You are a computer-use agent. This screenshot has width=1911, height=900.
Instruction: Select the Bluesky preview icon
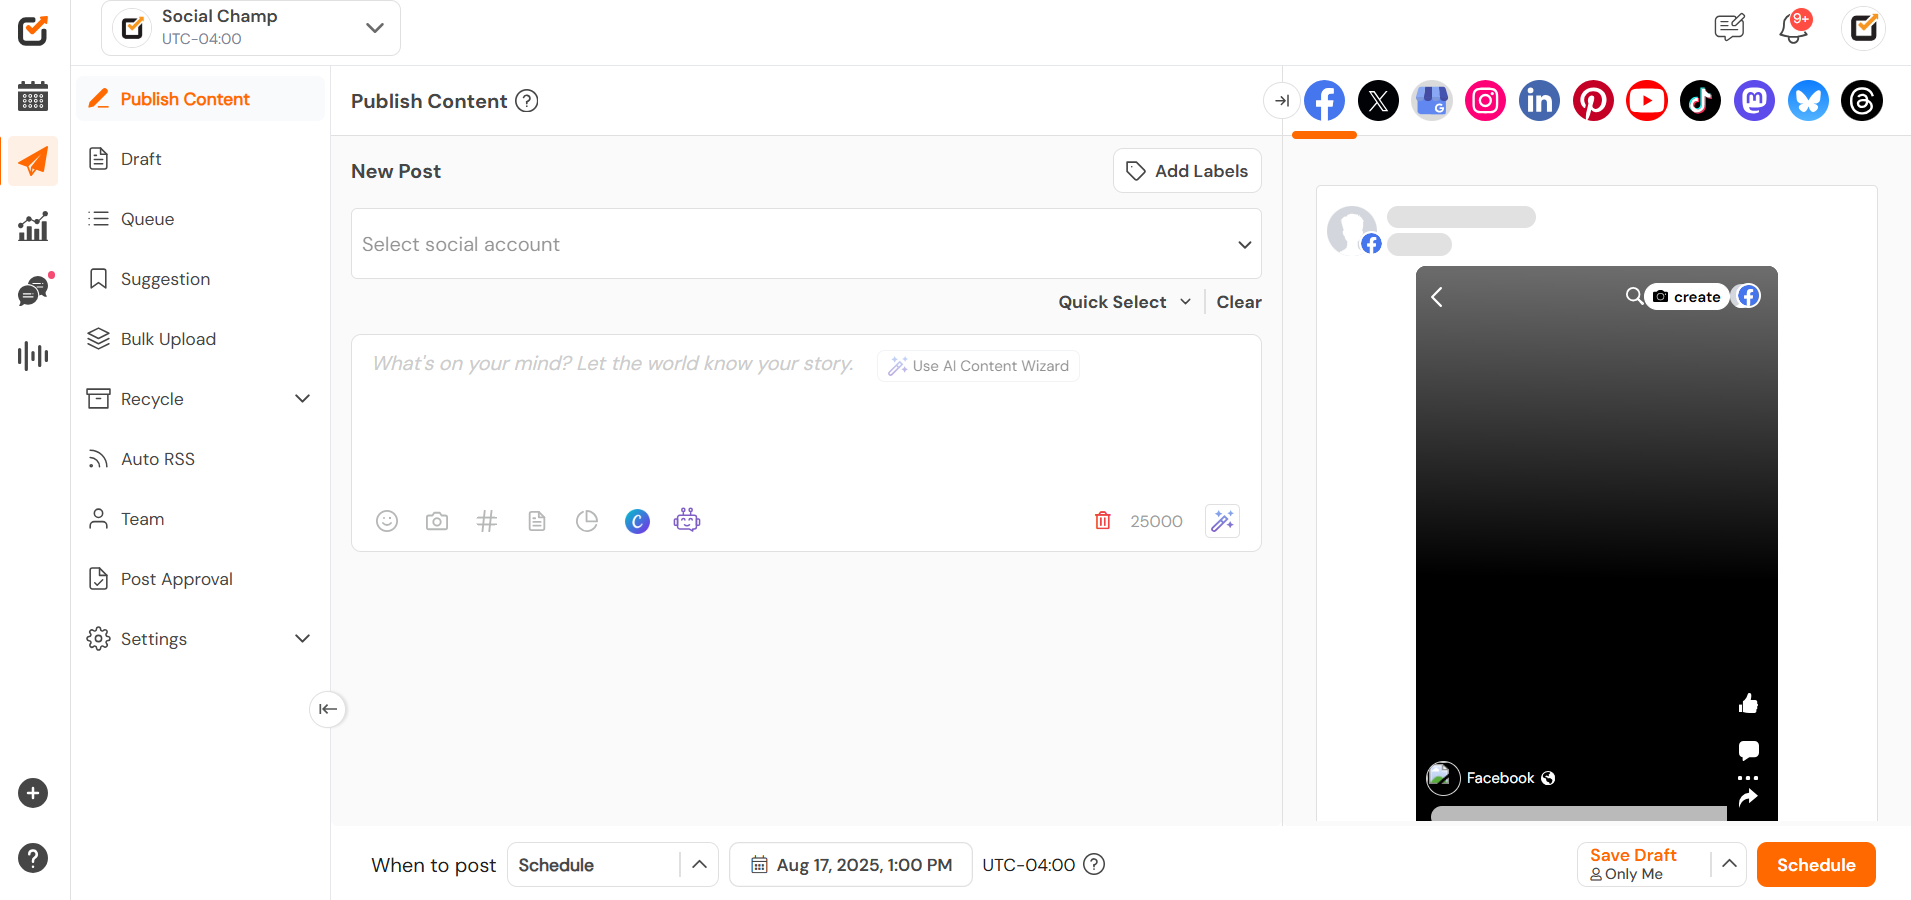pyautogui.click(x=1808, y=101)
